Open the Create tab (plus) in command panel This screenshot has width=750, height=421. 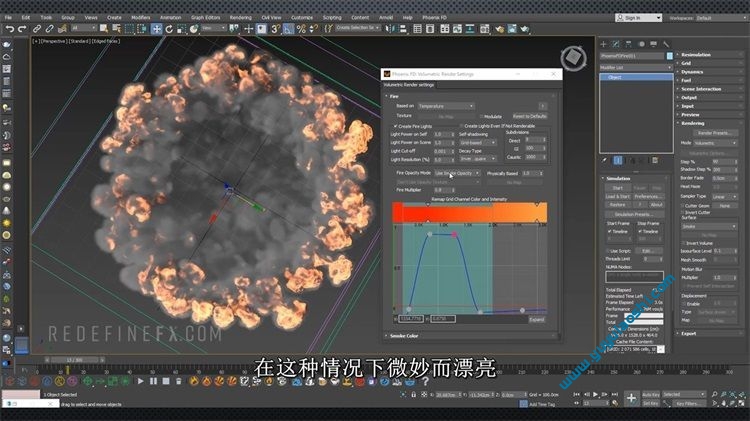pyautogui.click(x=603, y=44)
